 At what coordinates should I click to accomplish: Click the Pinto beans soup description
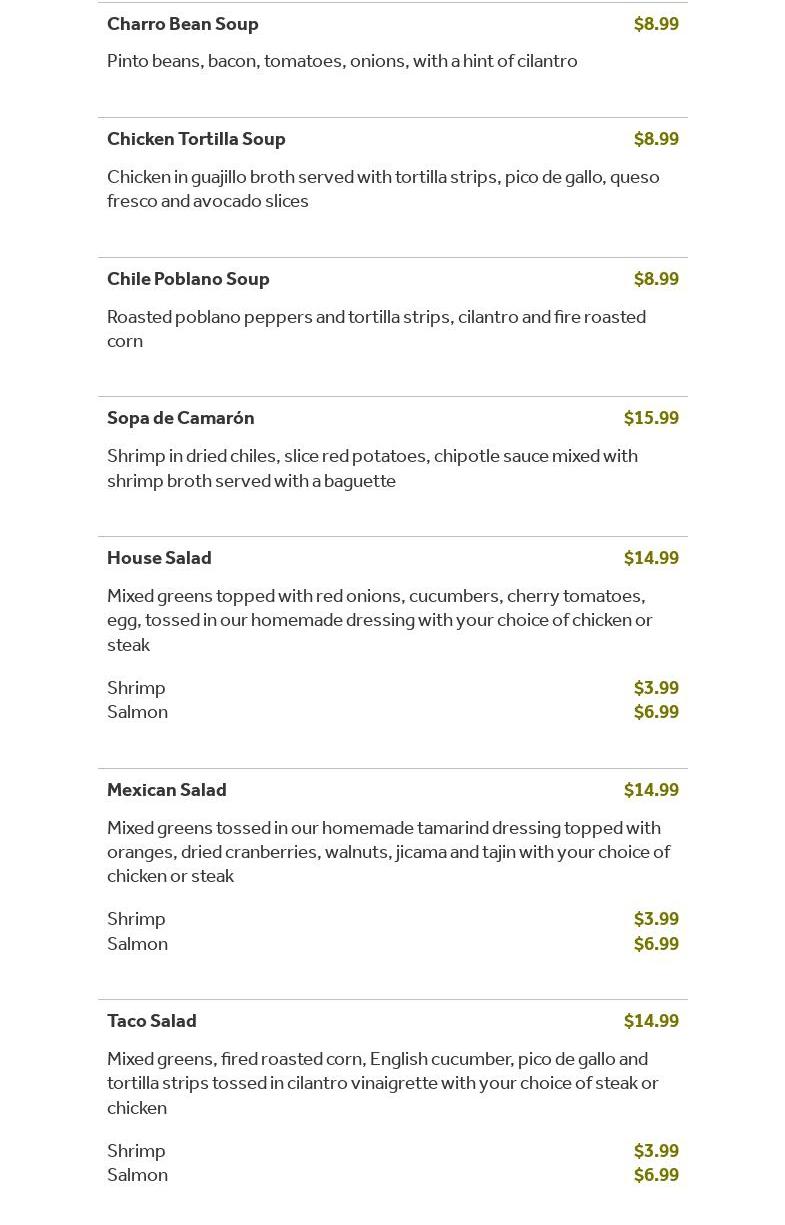pyautogui.click(x=342, y=61)
